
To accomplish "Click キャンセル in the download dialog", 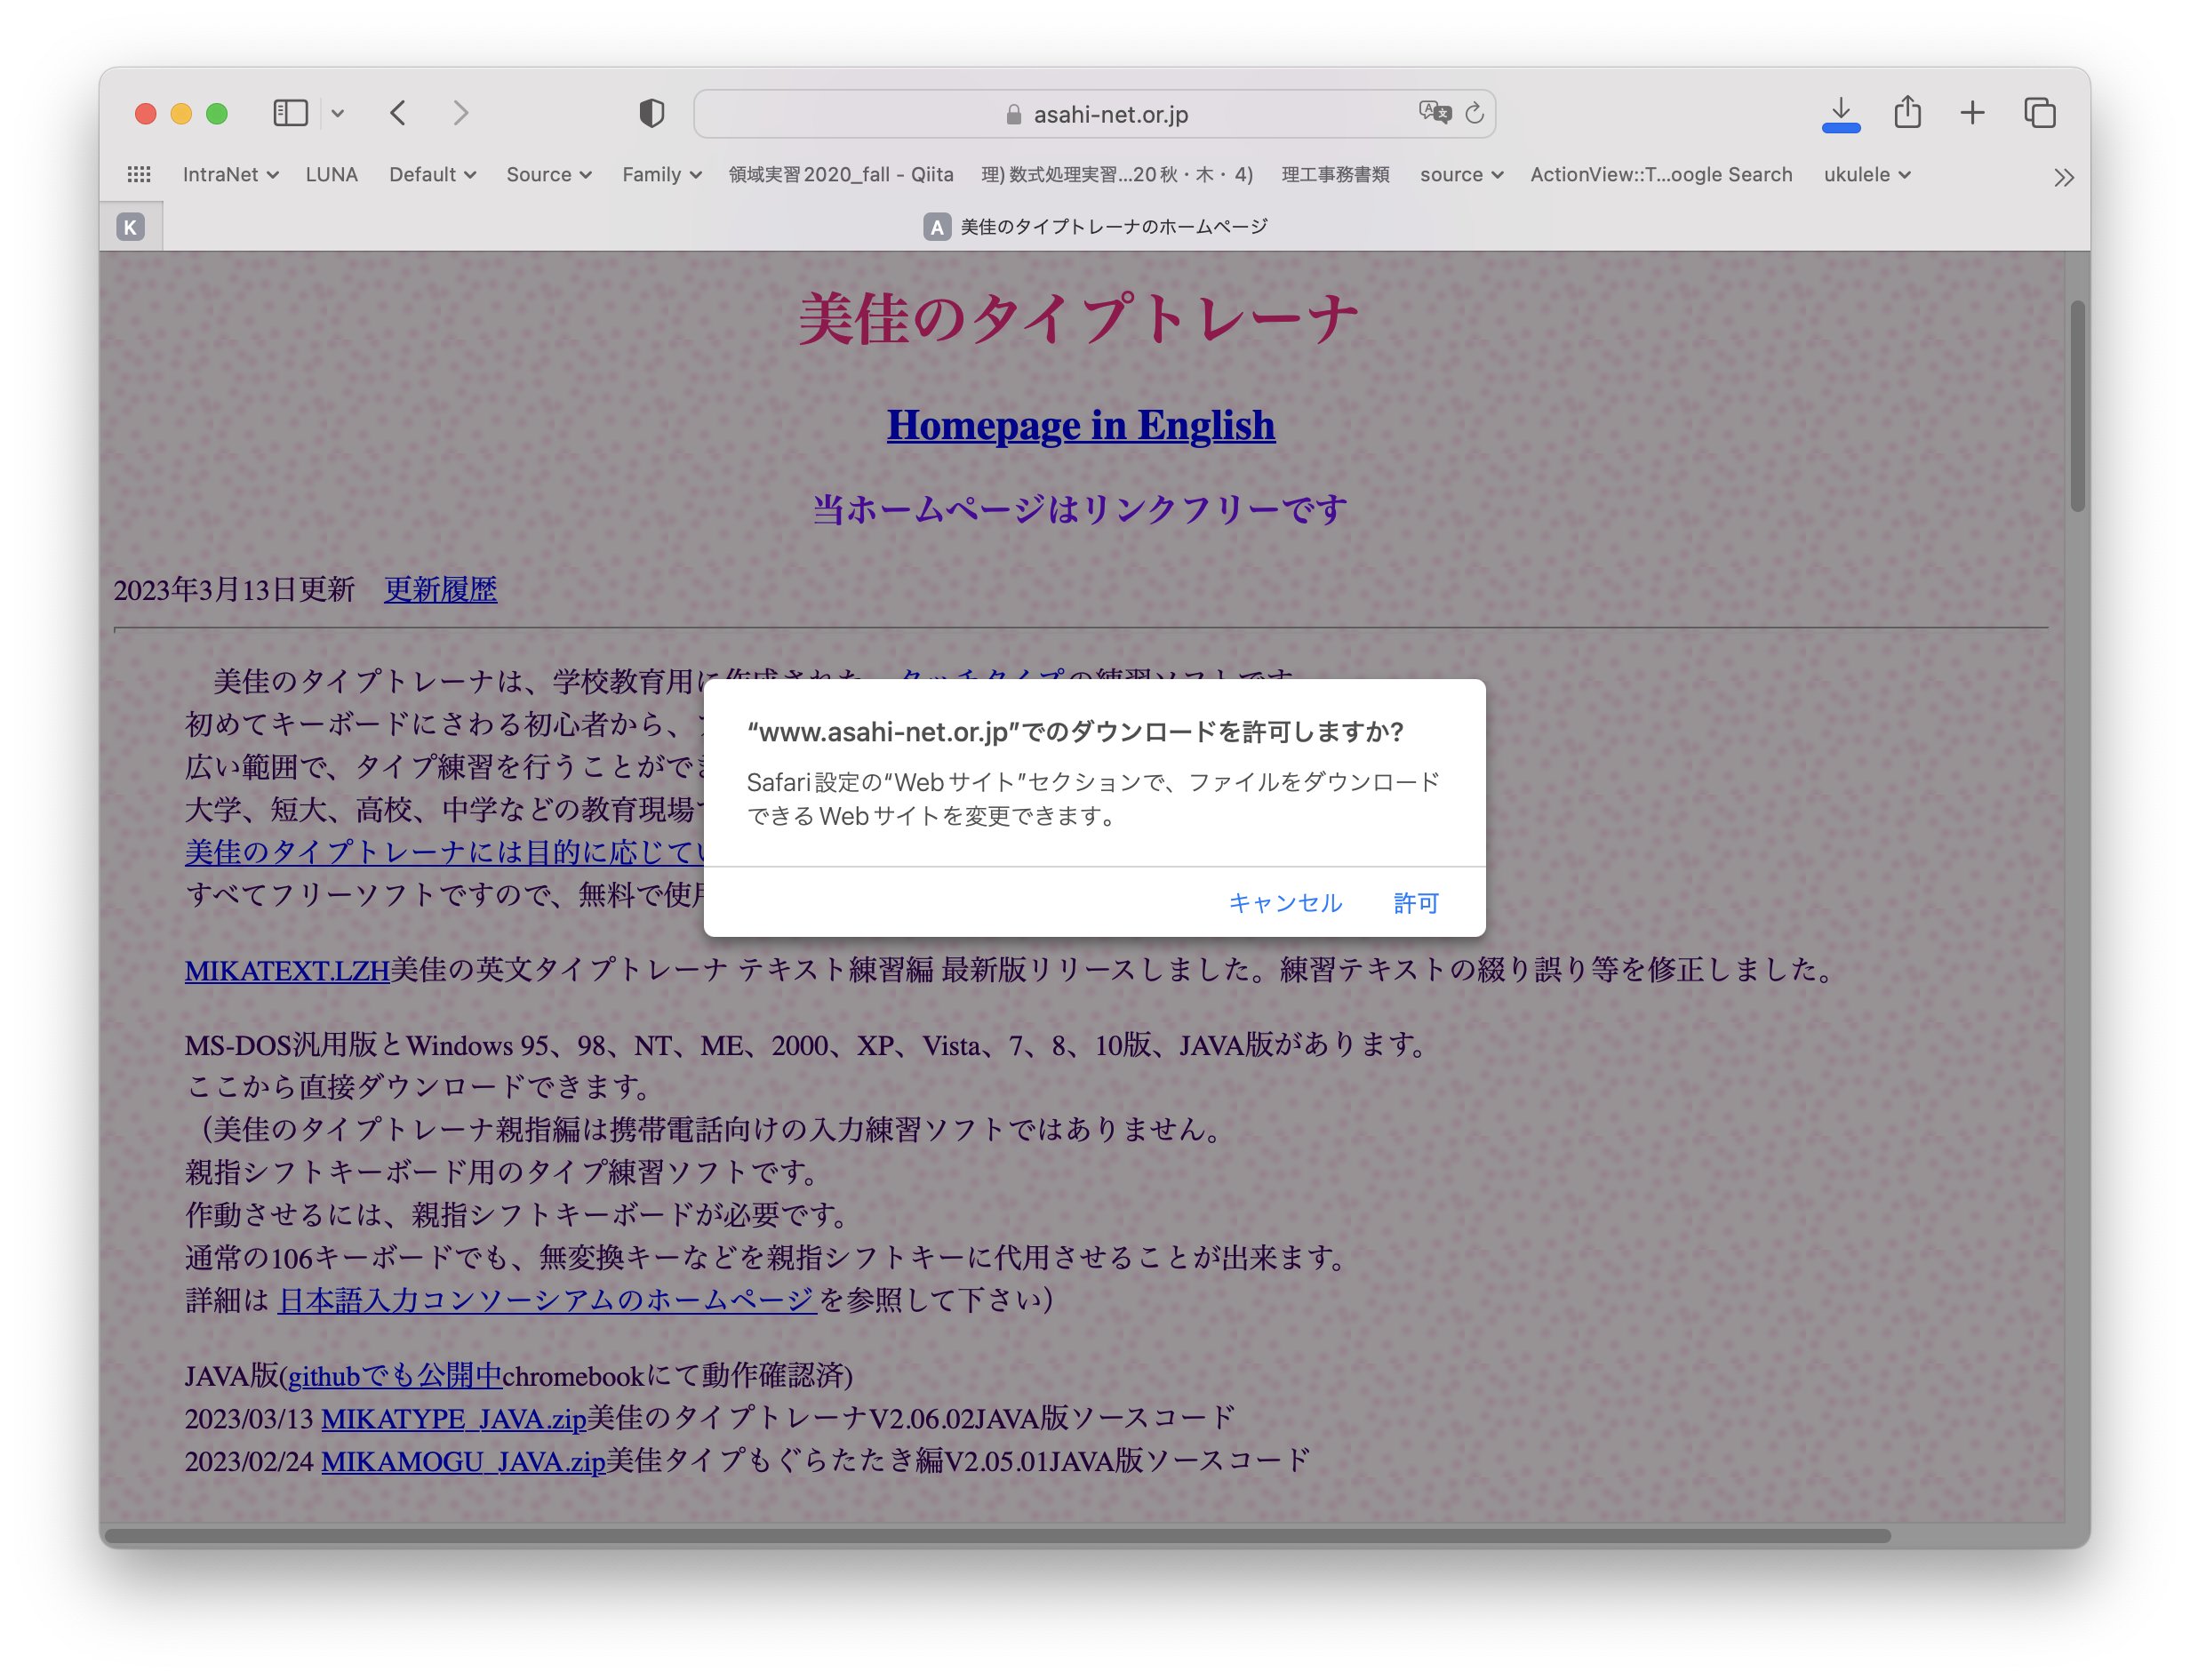I will coord(1284,903).
